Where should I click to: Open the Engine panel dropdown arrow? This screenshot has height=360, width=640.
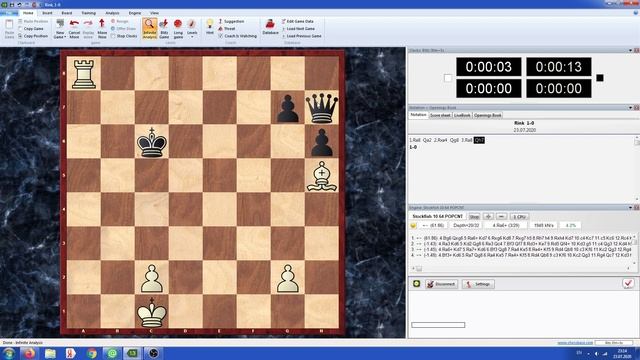pos(630,208)
